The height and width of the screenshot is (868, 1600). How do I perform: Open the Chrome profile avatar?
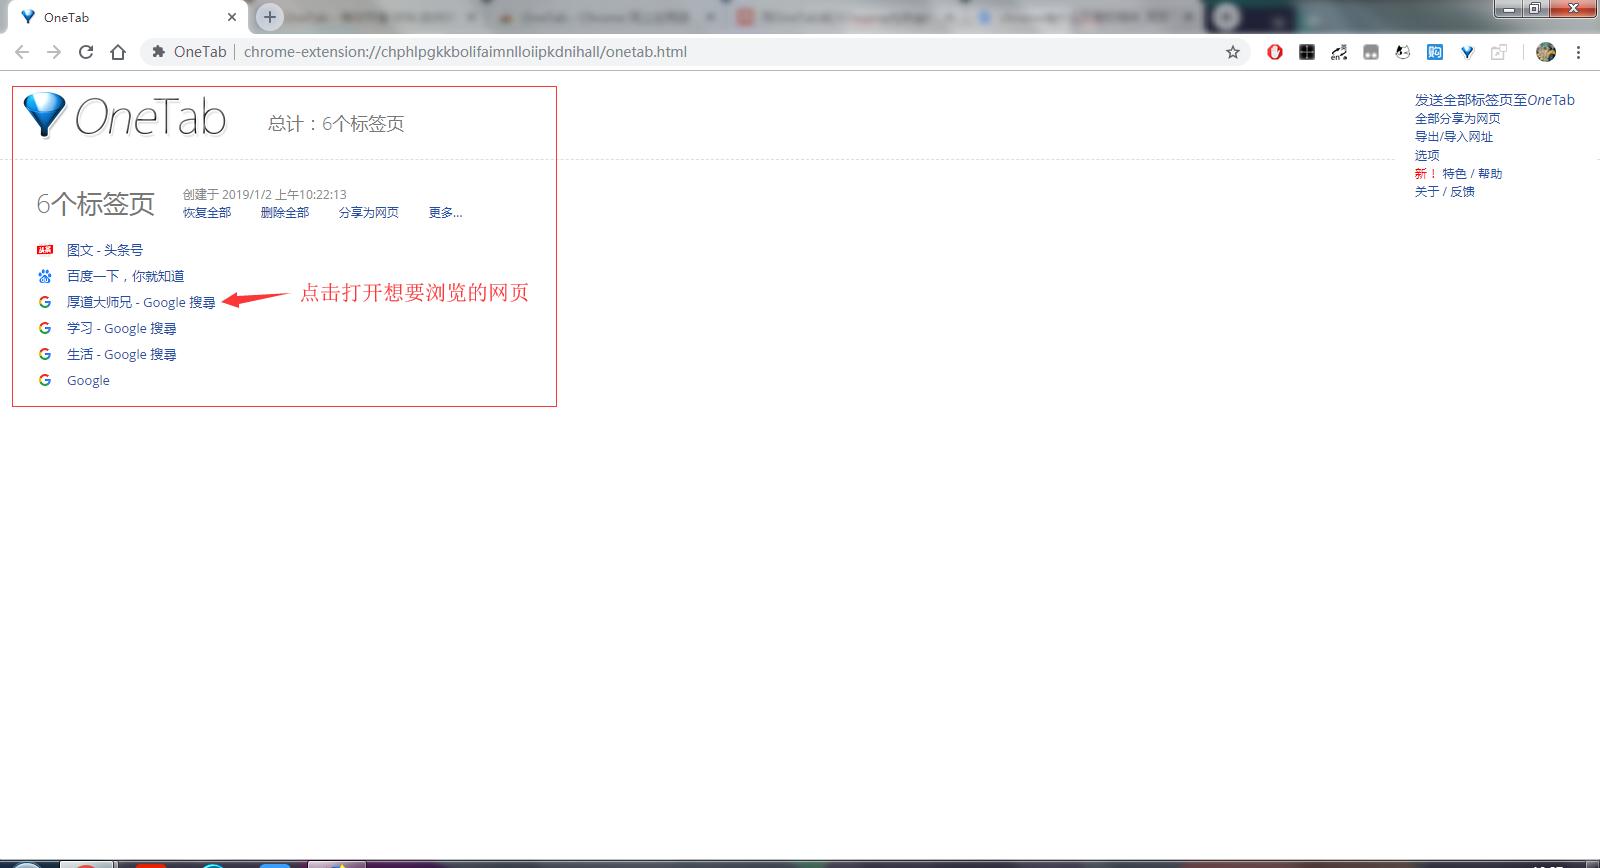point(1546,52)
